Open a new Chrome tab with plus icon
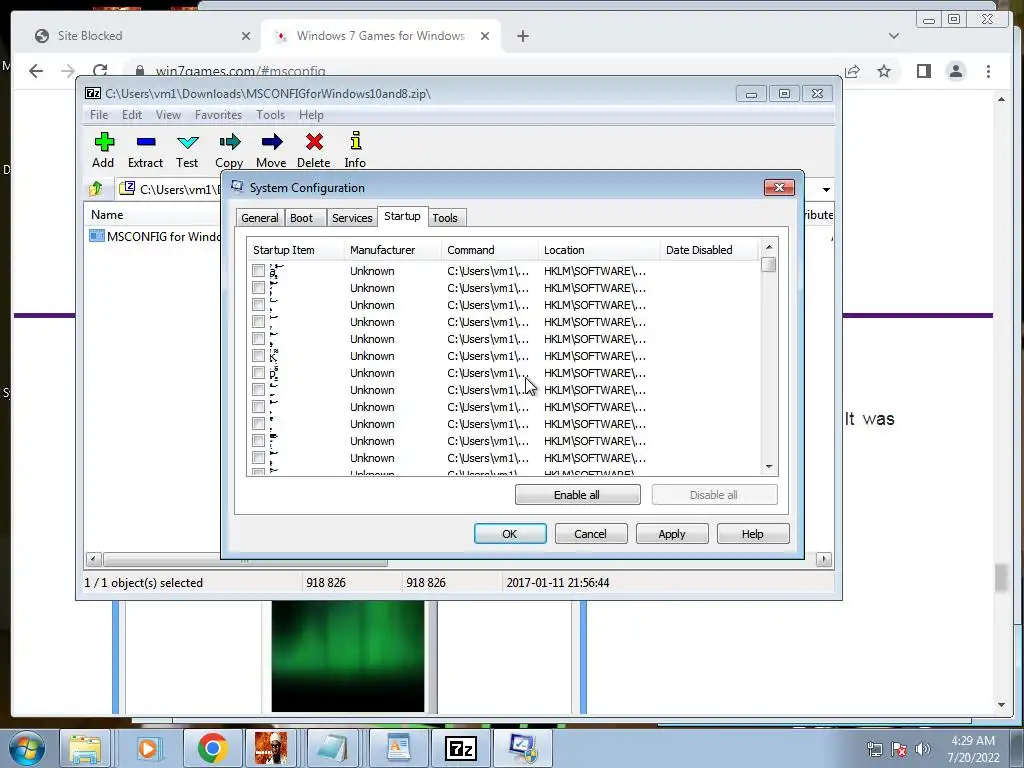1024x768 pixels. (x=522, y=36)
